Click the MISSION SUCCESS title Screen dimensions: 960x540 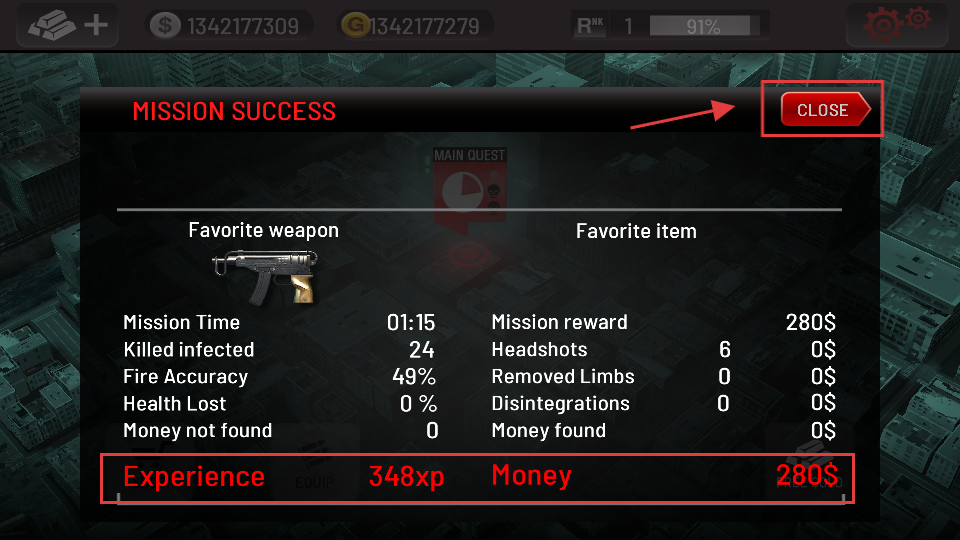234,111
